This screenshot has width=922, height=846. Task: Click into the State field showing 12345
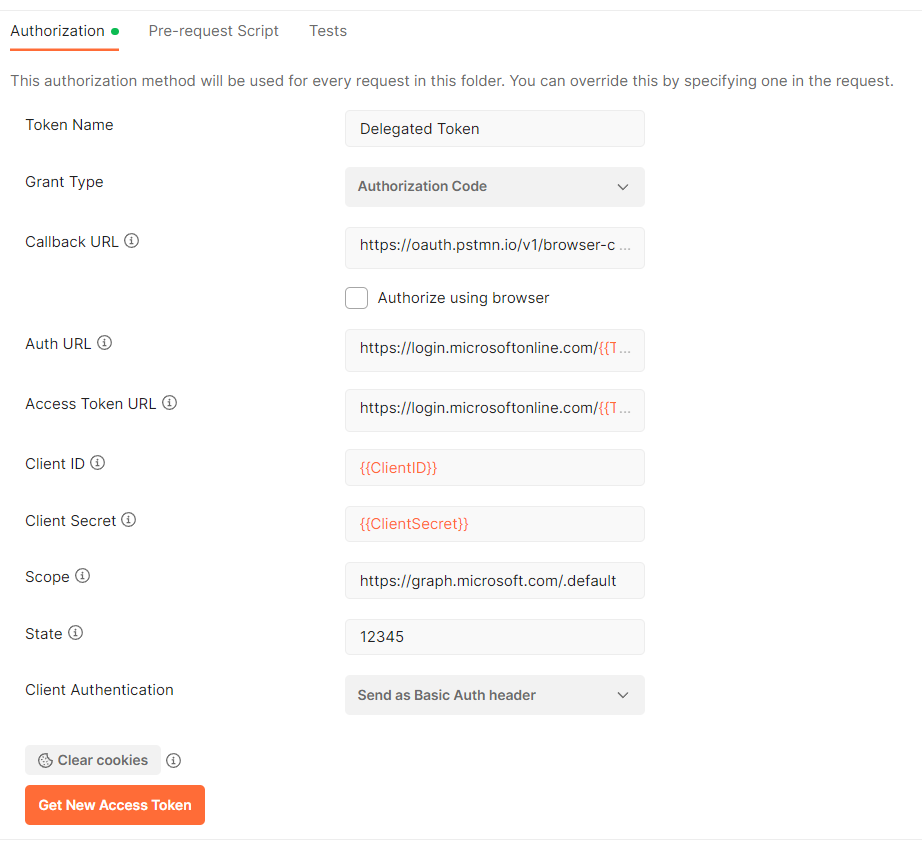point(495,637)
